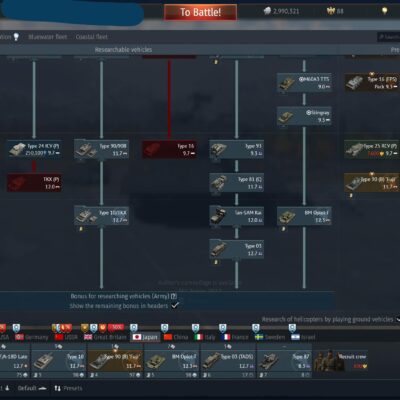Select Type 87 crew slot
Image resolution: width=400 pixels, height=400 pixels.
point(285,362)
